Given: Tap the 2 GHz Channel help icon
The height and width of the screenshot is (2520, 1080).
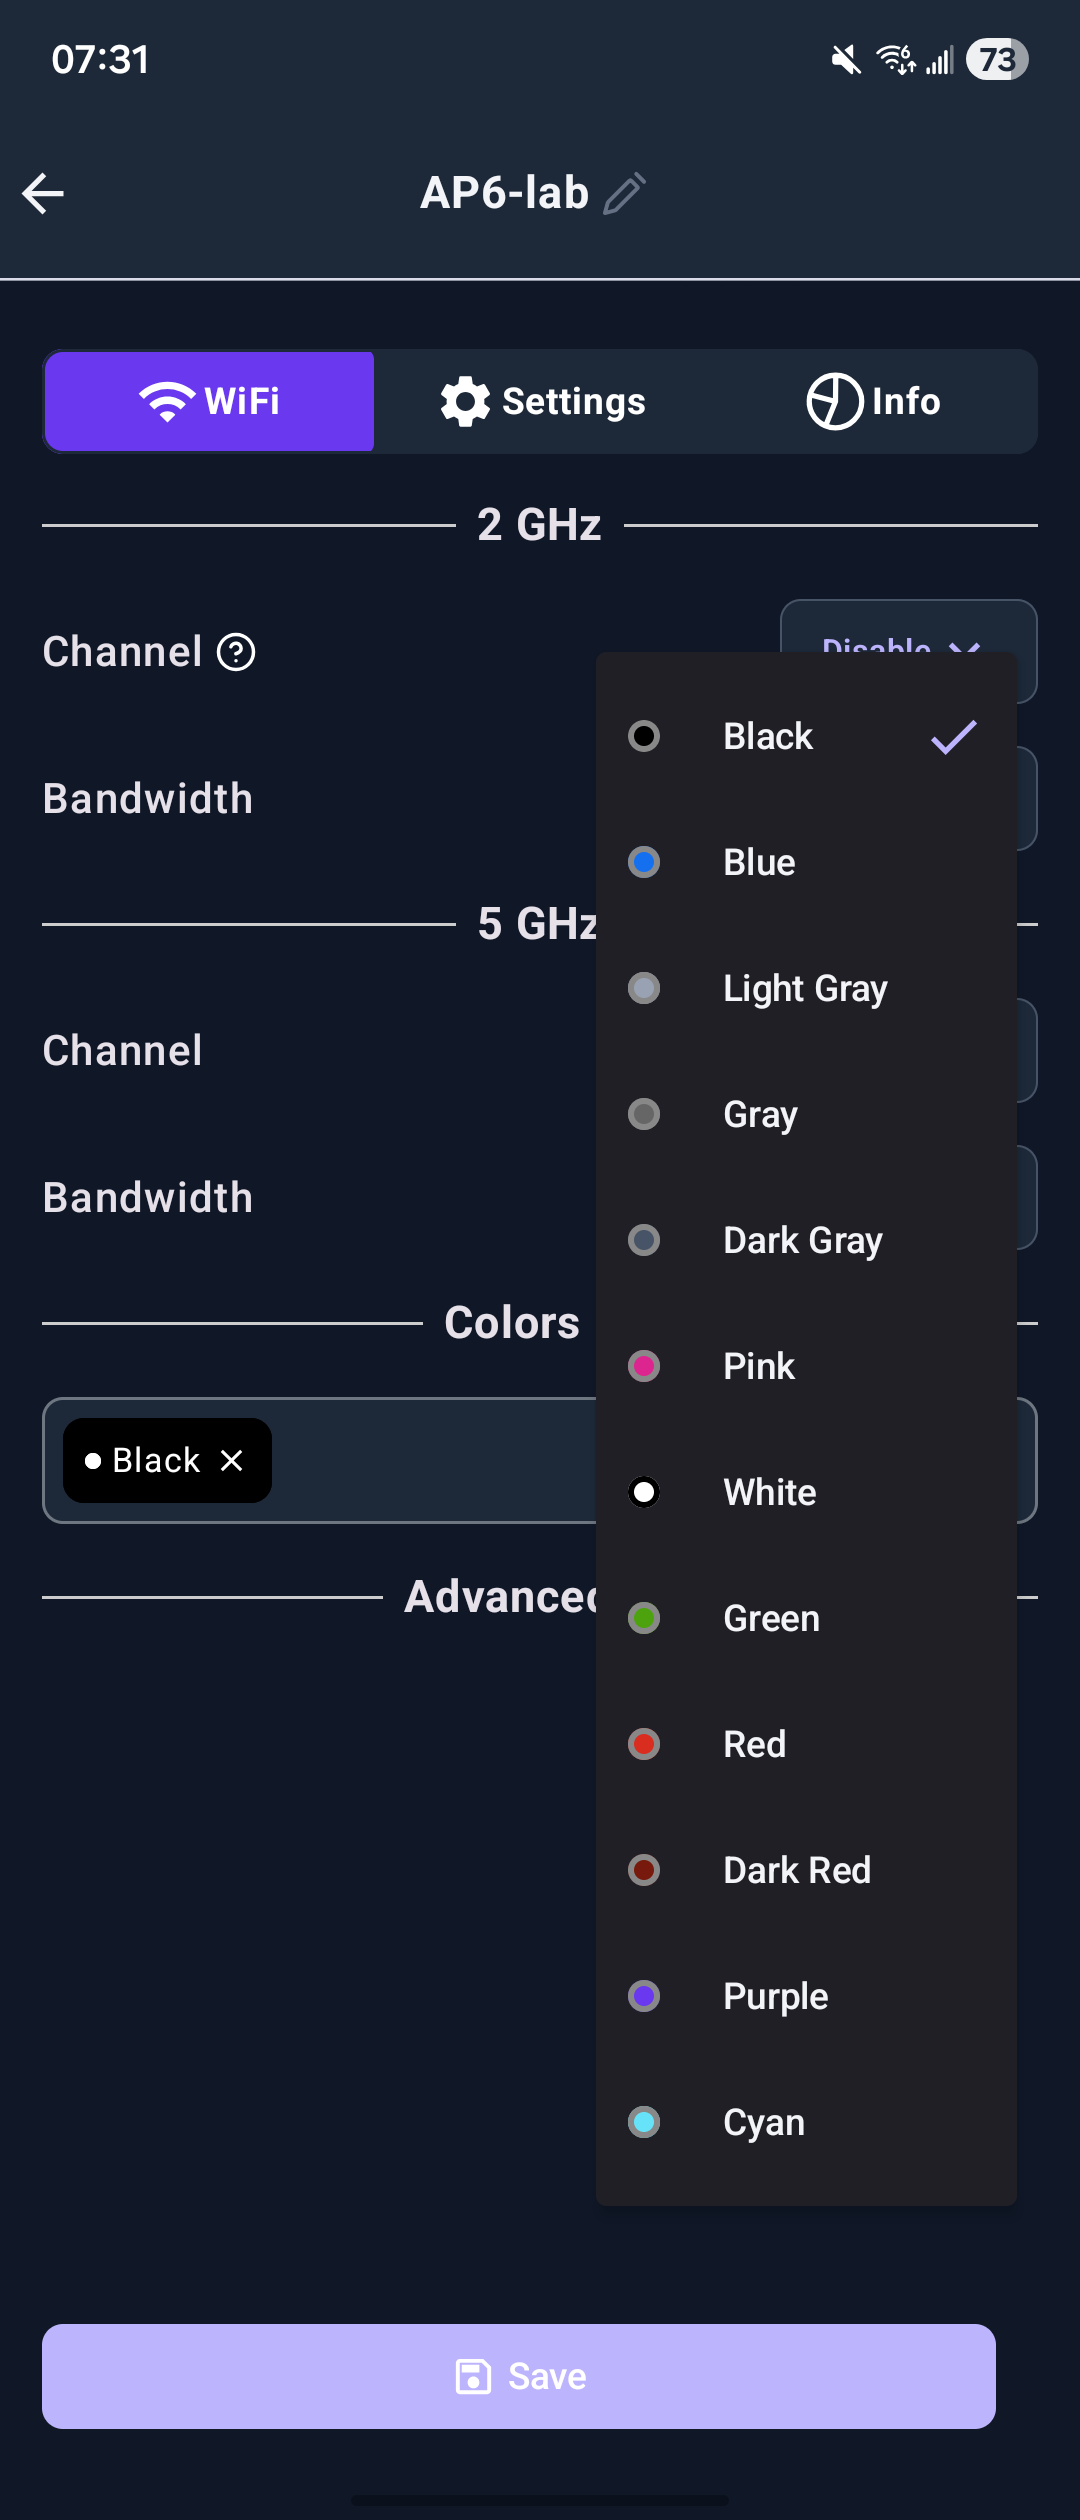Looking at the screenshot, I should tap(236, 652).
